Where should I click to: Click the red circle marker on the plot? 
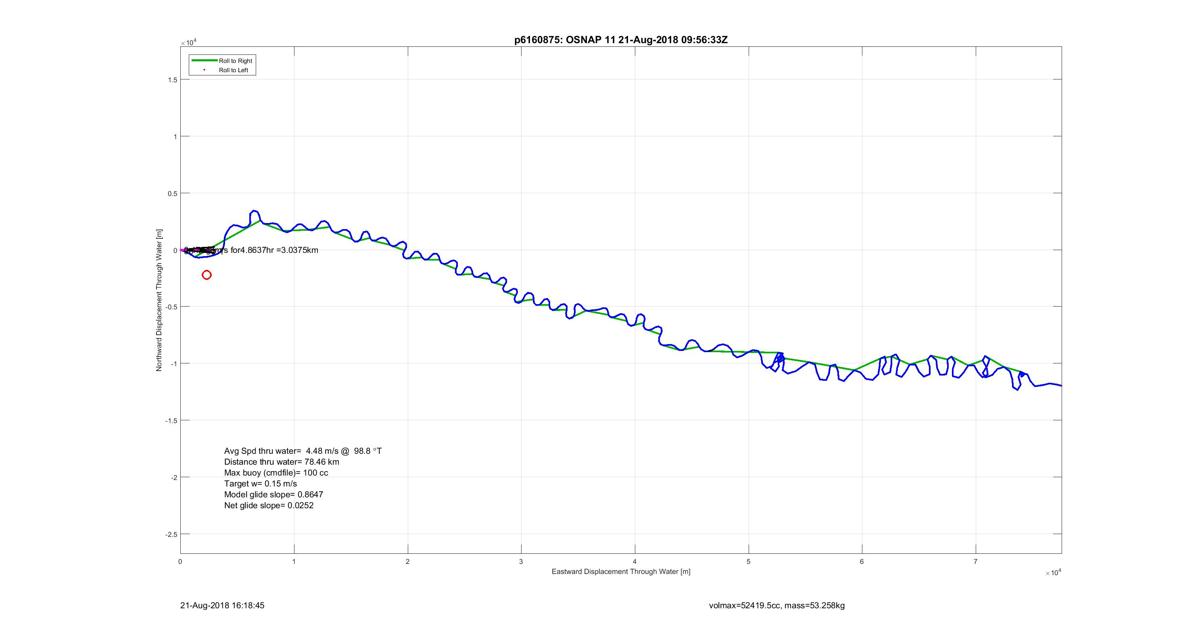207,274
